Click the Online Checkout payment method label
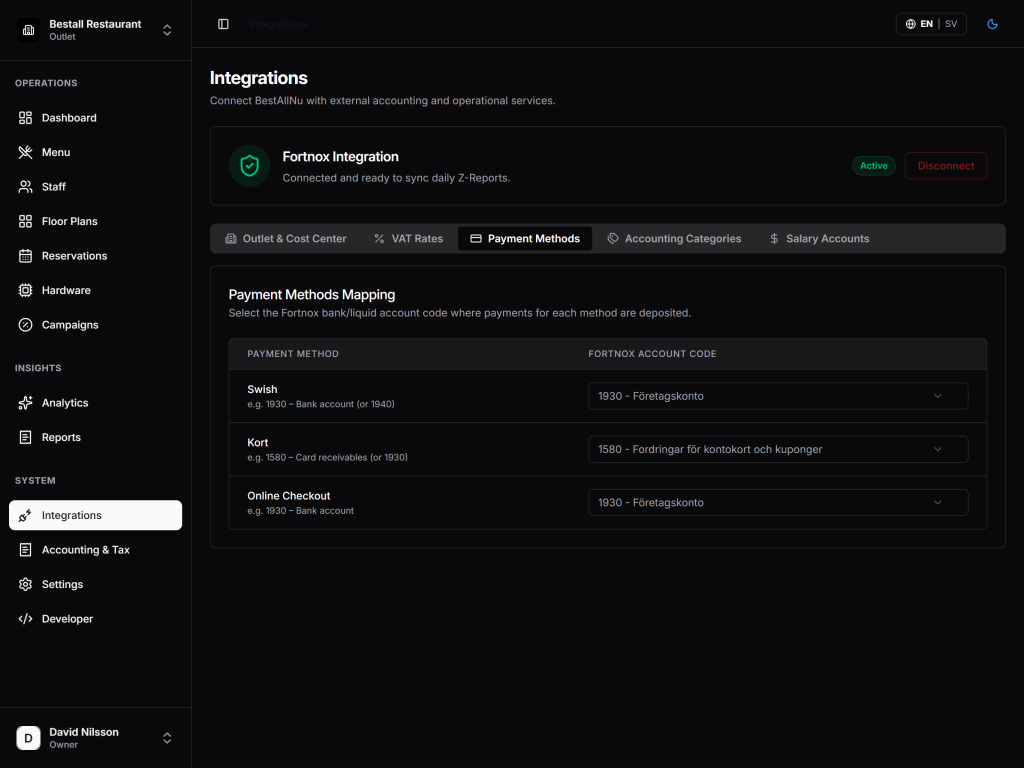Image resolution: width=1024 pixels, height=768 pixels. [289, 496]
